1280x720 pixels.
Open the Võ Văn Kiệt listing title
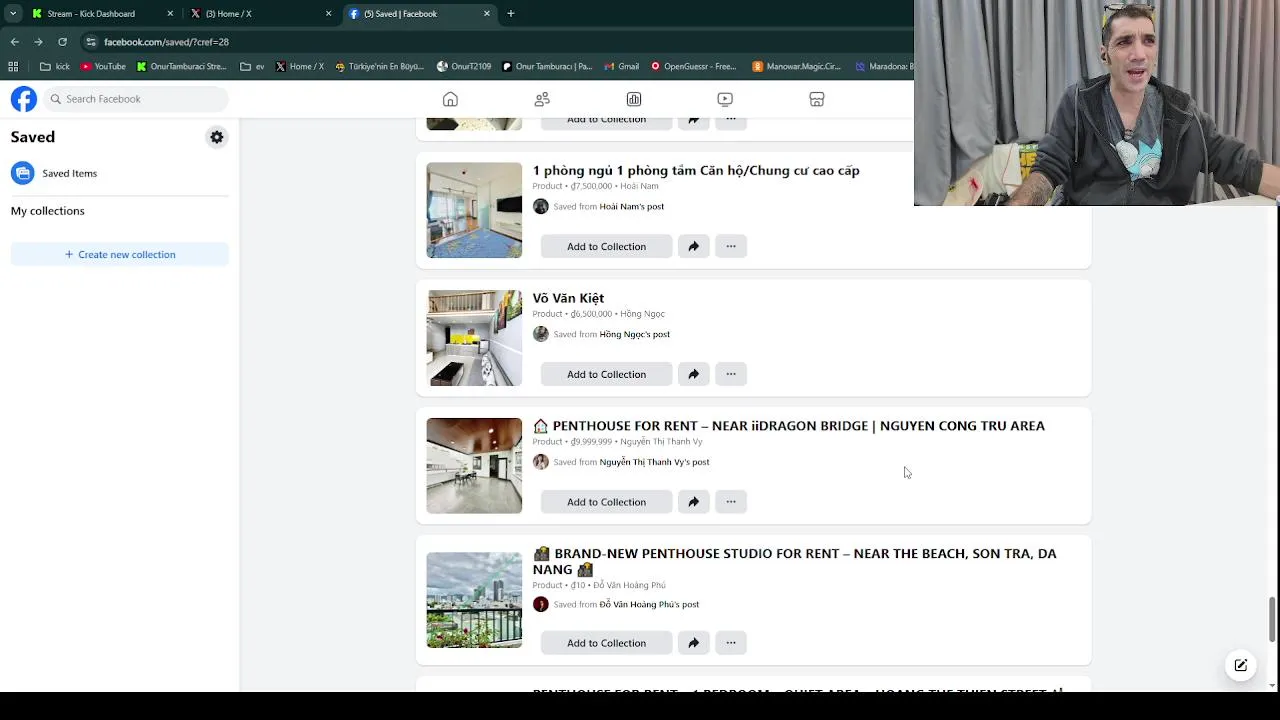pyautogui.click(x=568, y=298)
